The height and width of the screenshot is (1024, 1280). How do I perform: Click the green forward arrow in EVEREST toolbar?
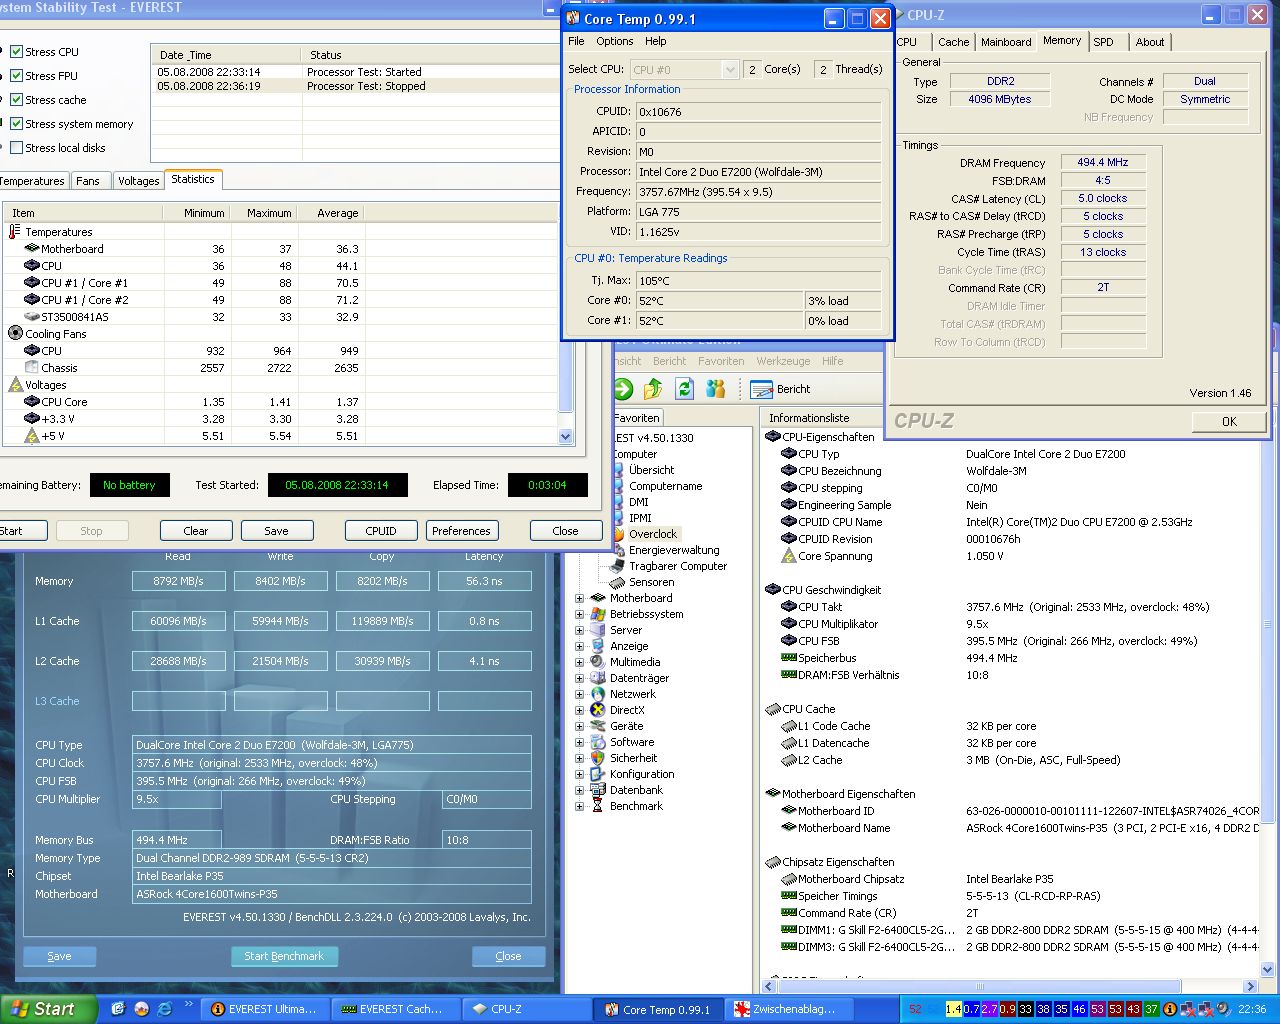coord(623,389)
